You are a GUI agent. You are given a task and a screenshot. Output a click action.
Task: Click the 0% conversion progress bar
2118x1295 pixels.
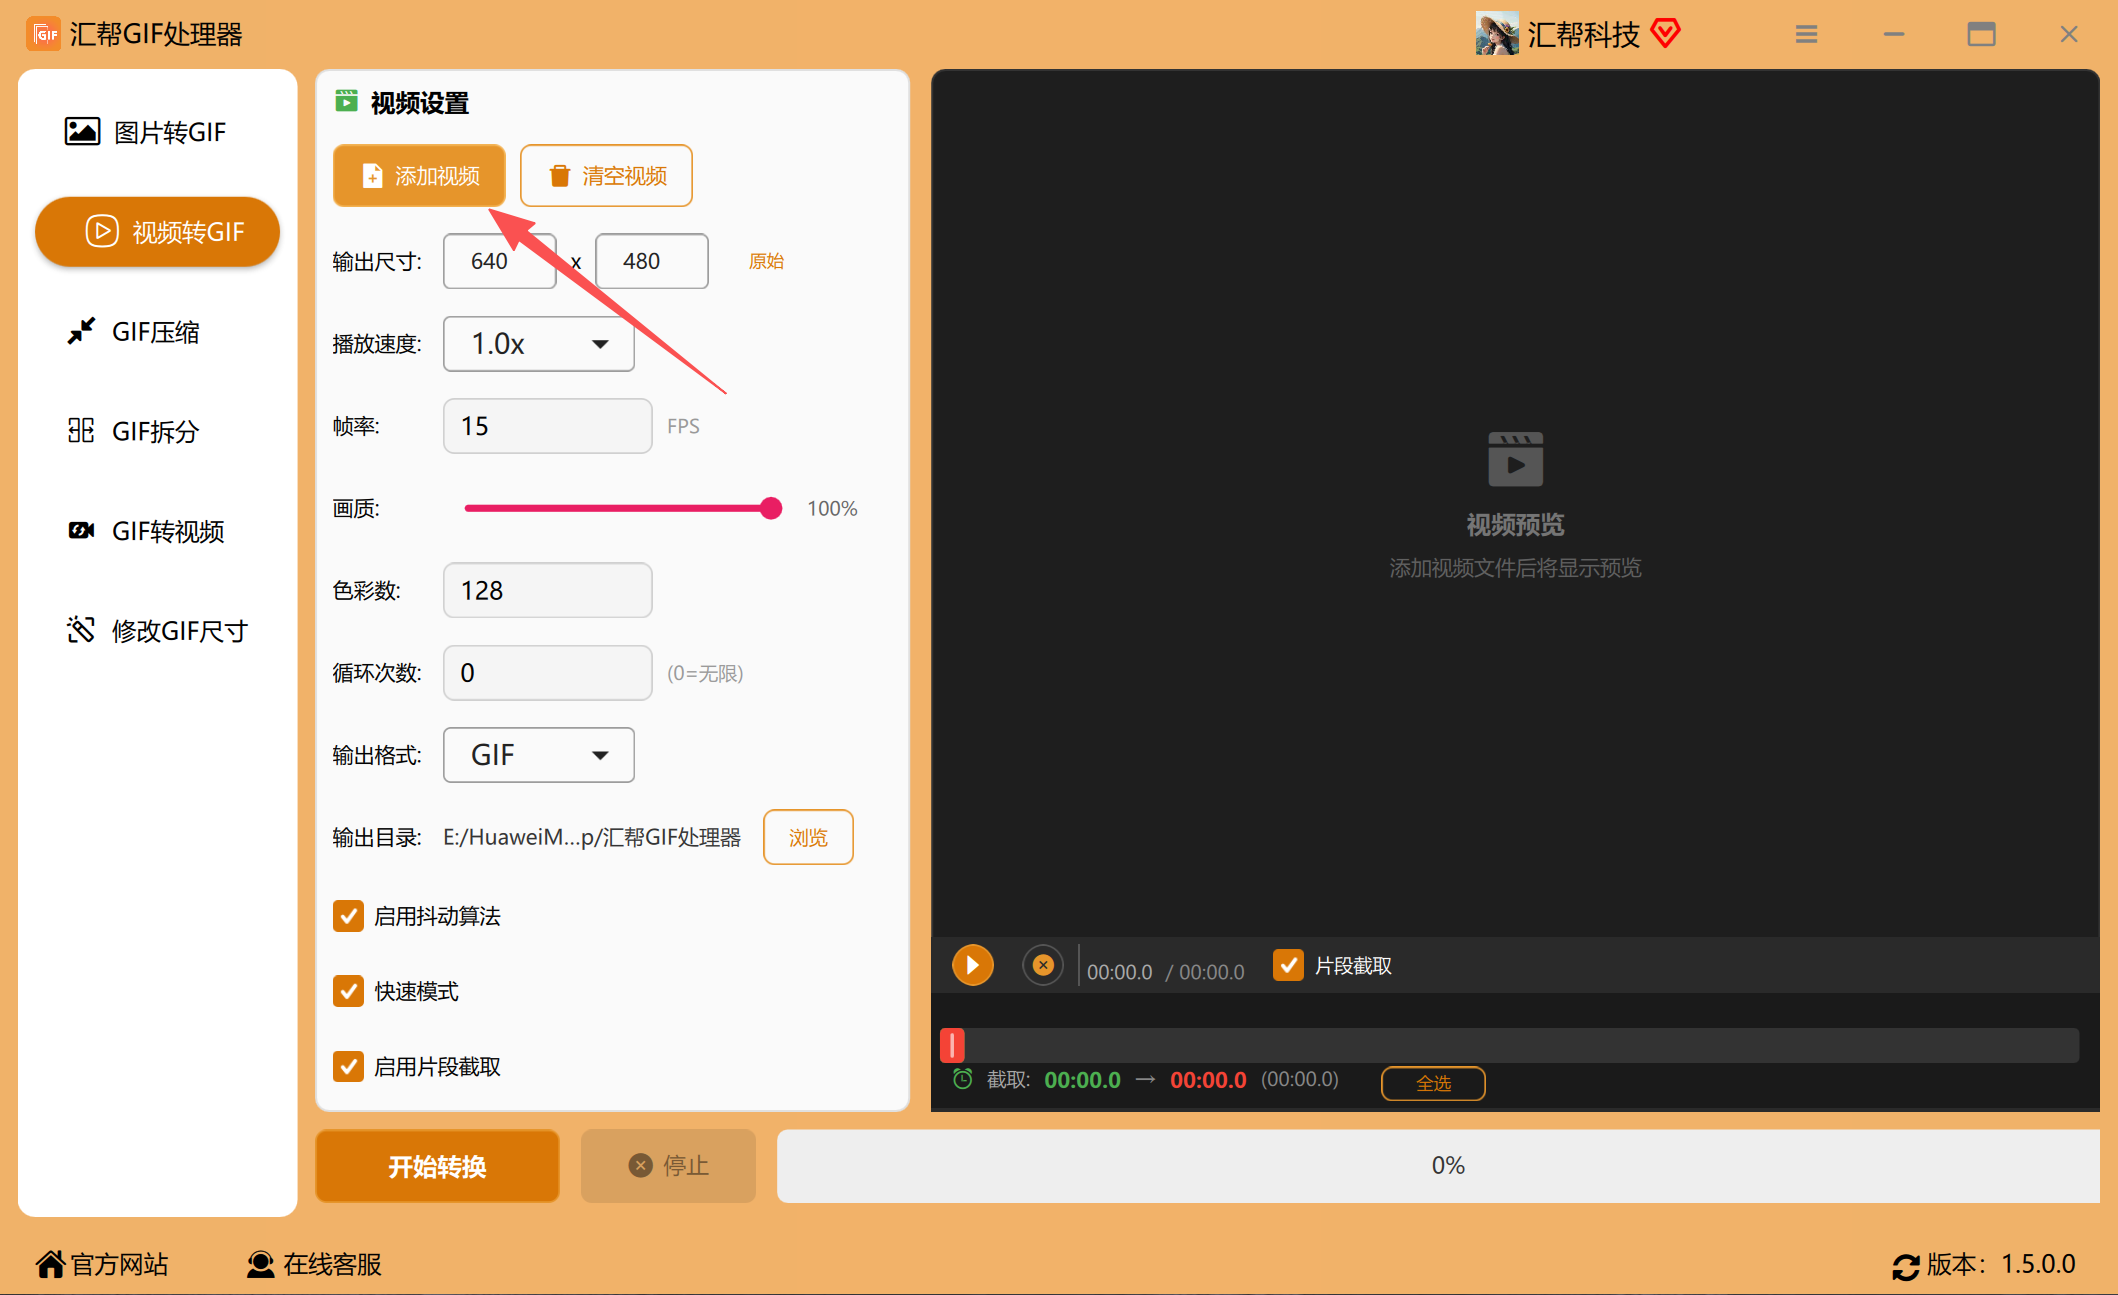1438,1166
